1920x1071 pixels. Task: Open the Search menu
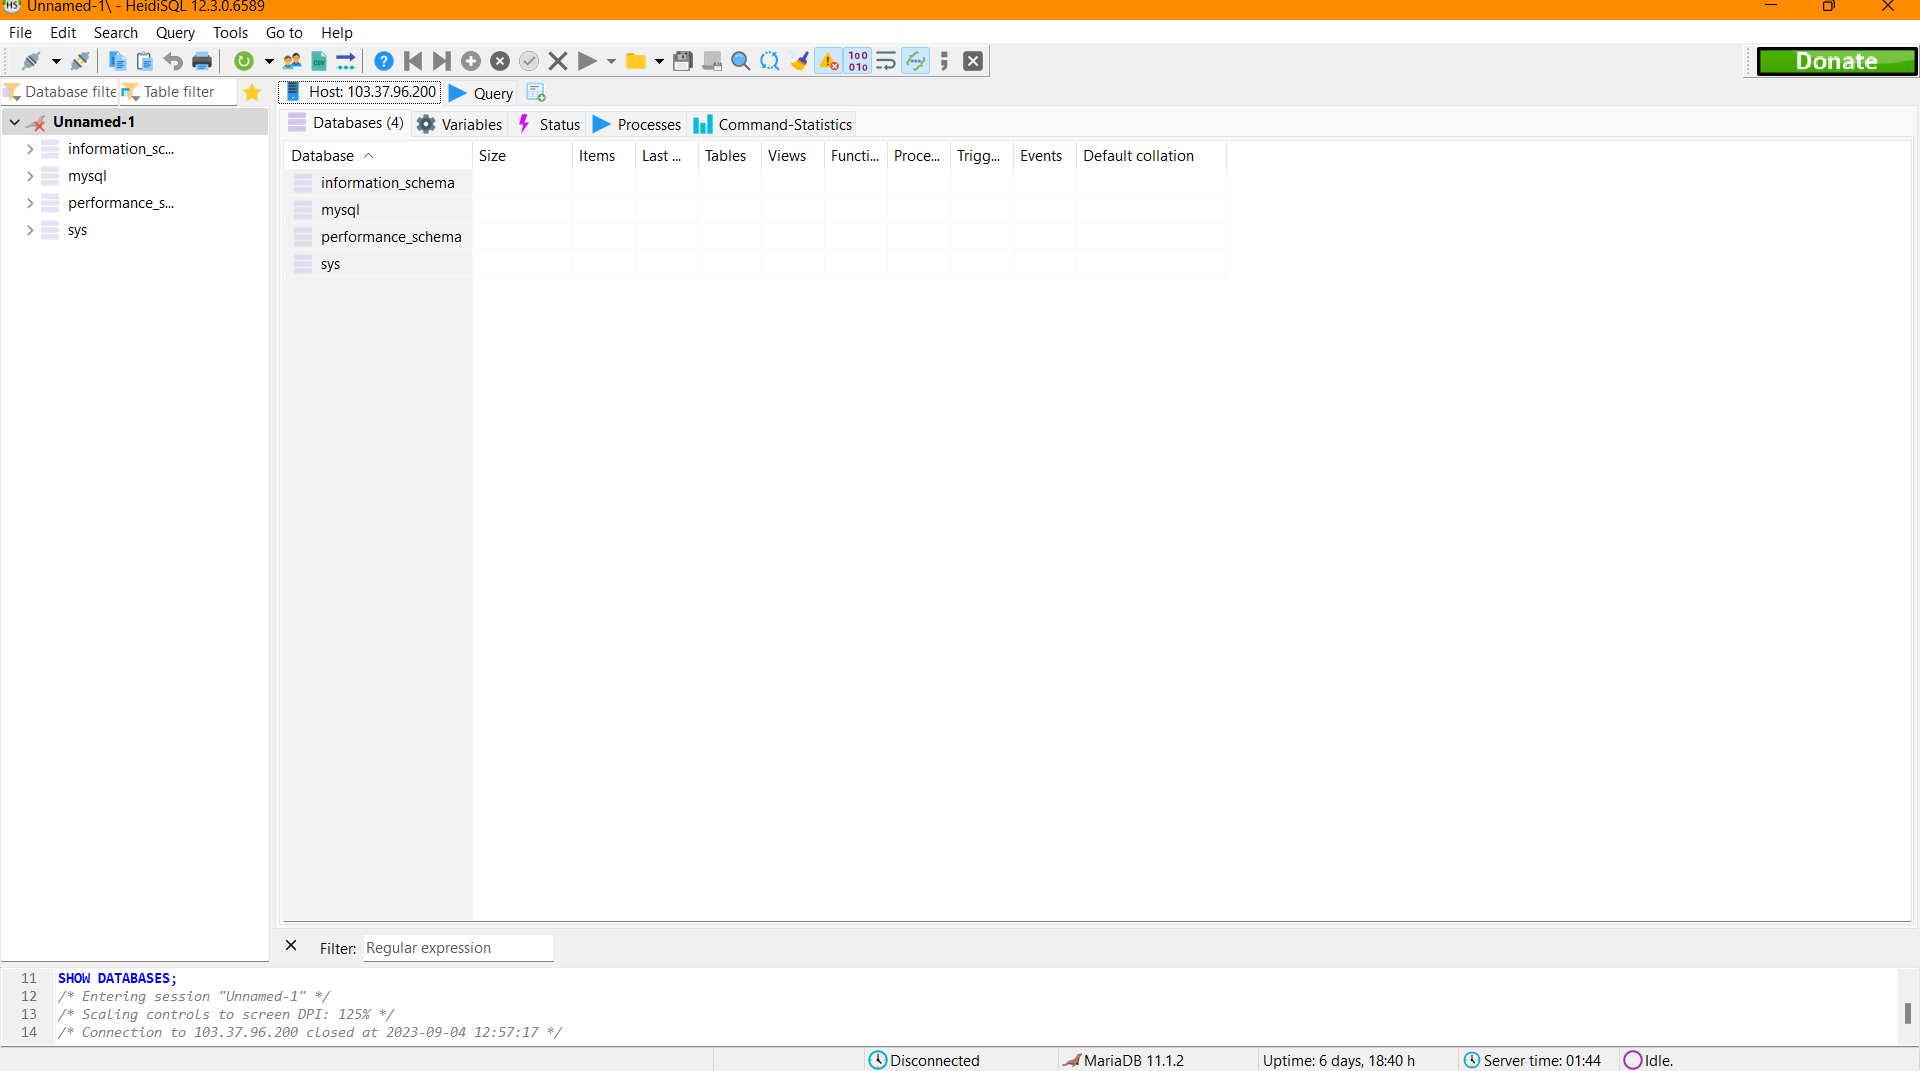[116, 33]
